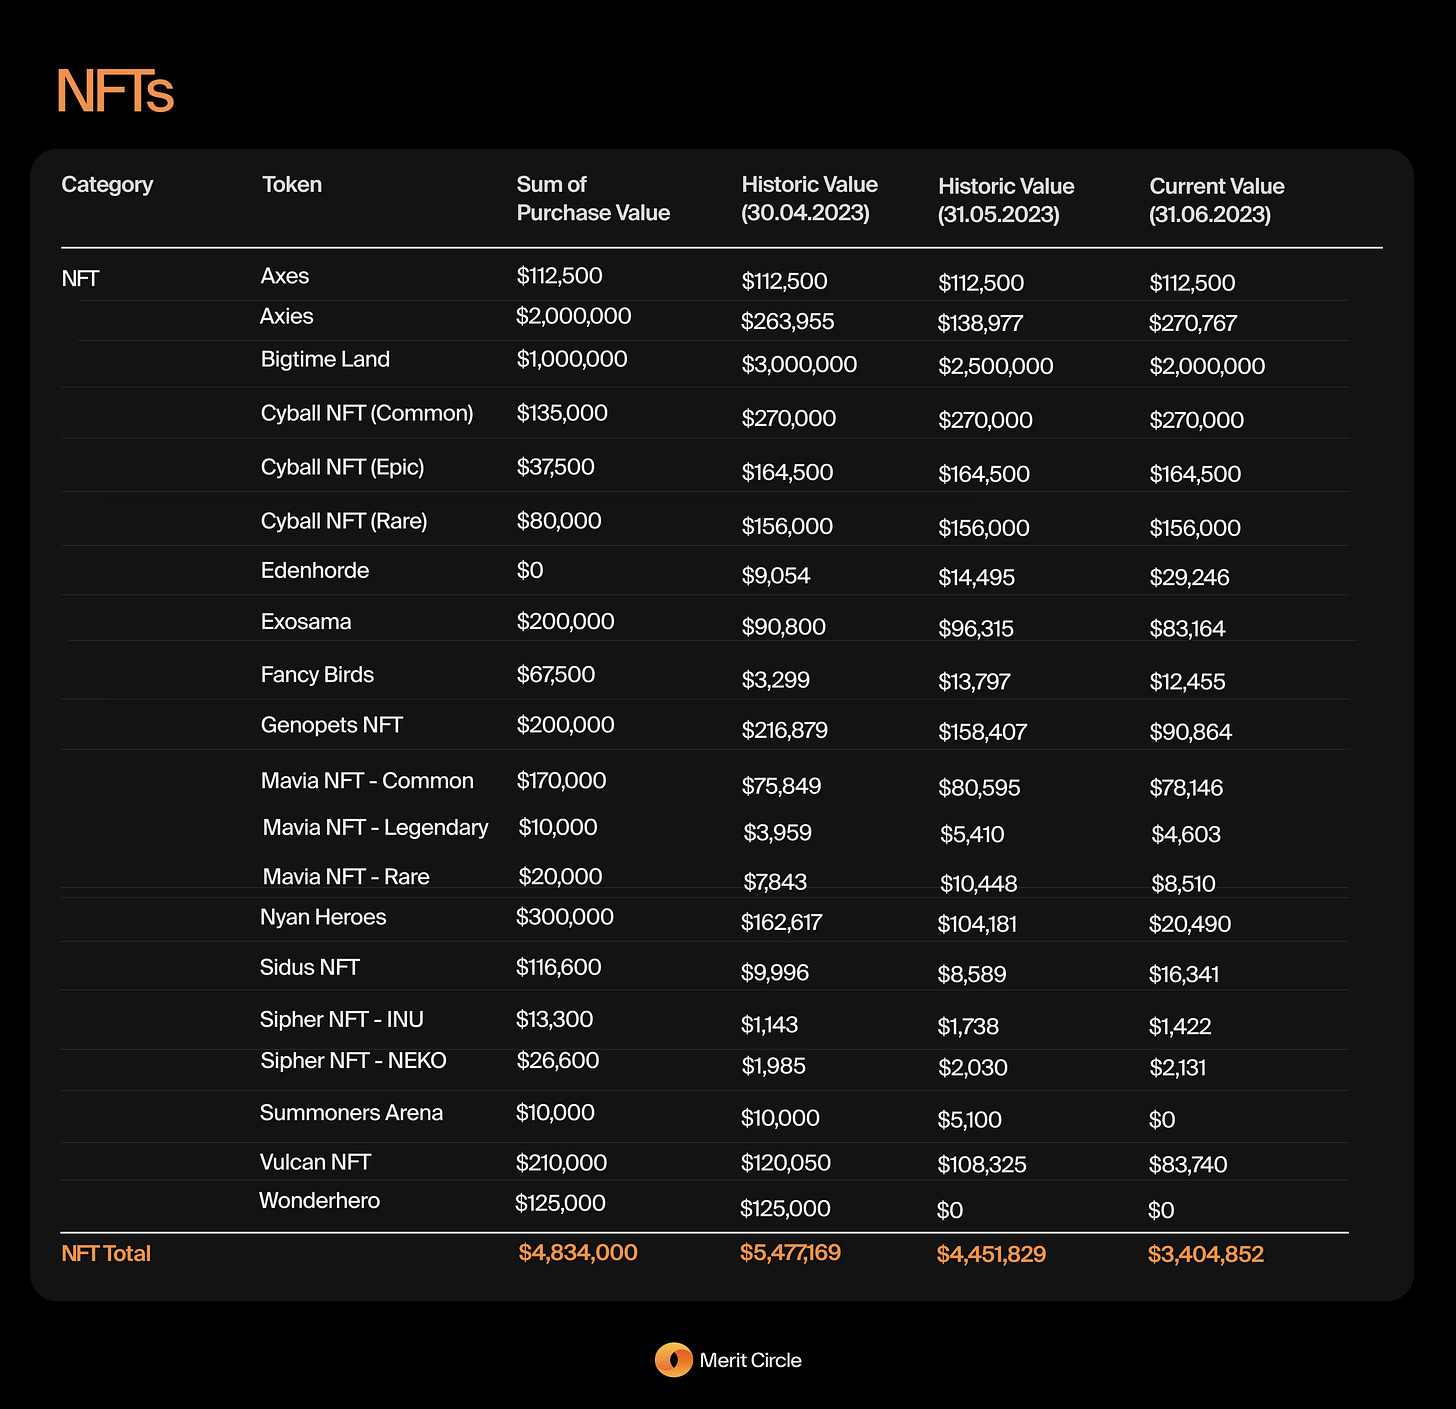Image resolution: width=1456 pixels, height=1409 pixels.
Task: Click Genopets NFT value $216,879
Action: [784, 730]
